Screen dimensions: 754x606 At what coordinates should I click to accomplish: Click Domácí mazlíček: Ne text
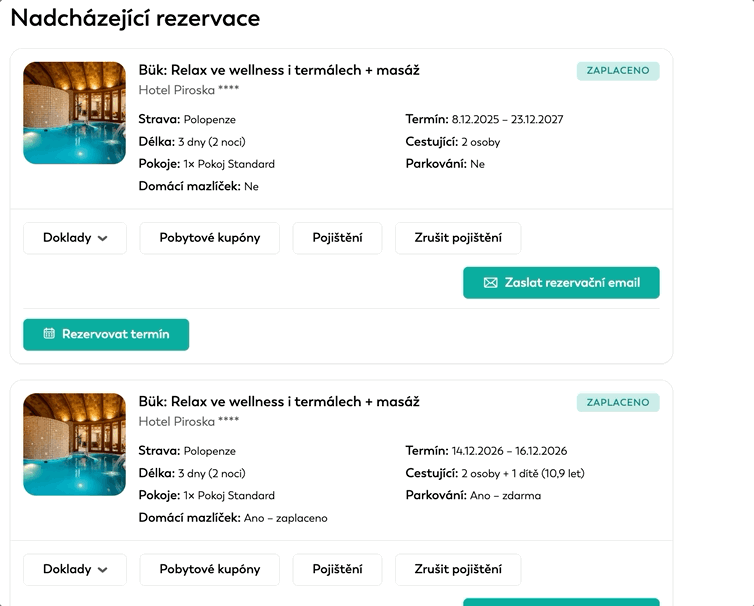click(199, 186)
